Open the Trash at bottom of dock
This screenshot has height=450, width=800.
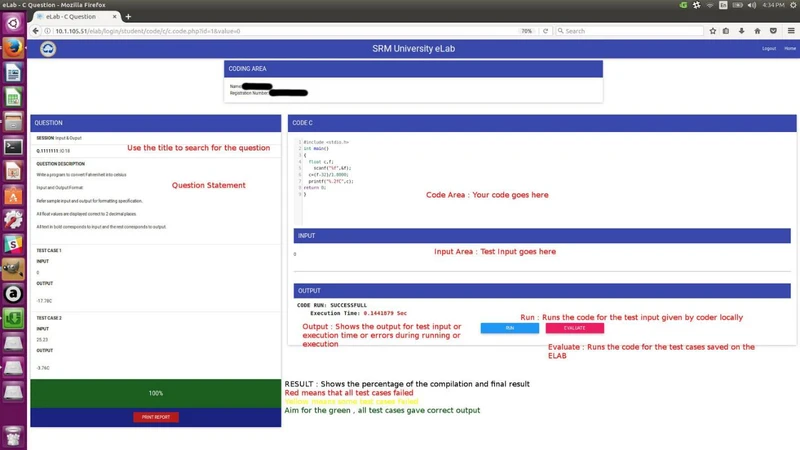coord(13,435)
